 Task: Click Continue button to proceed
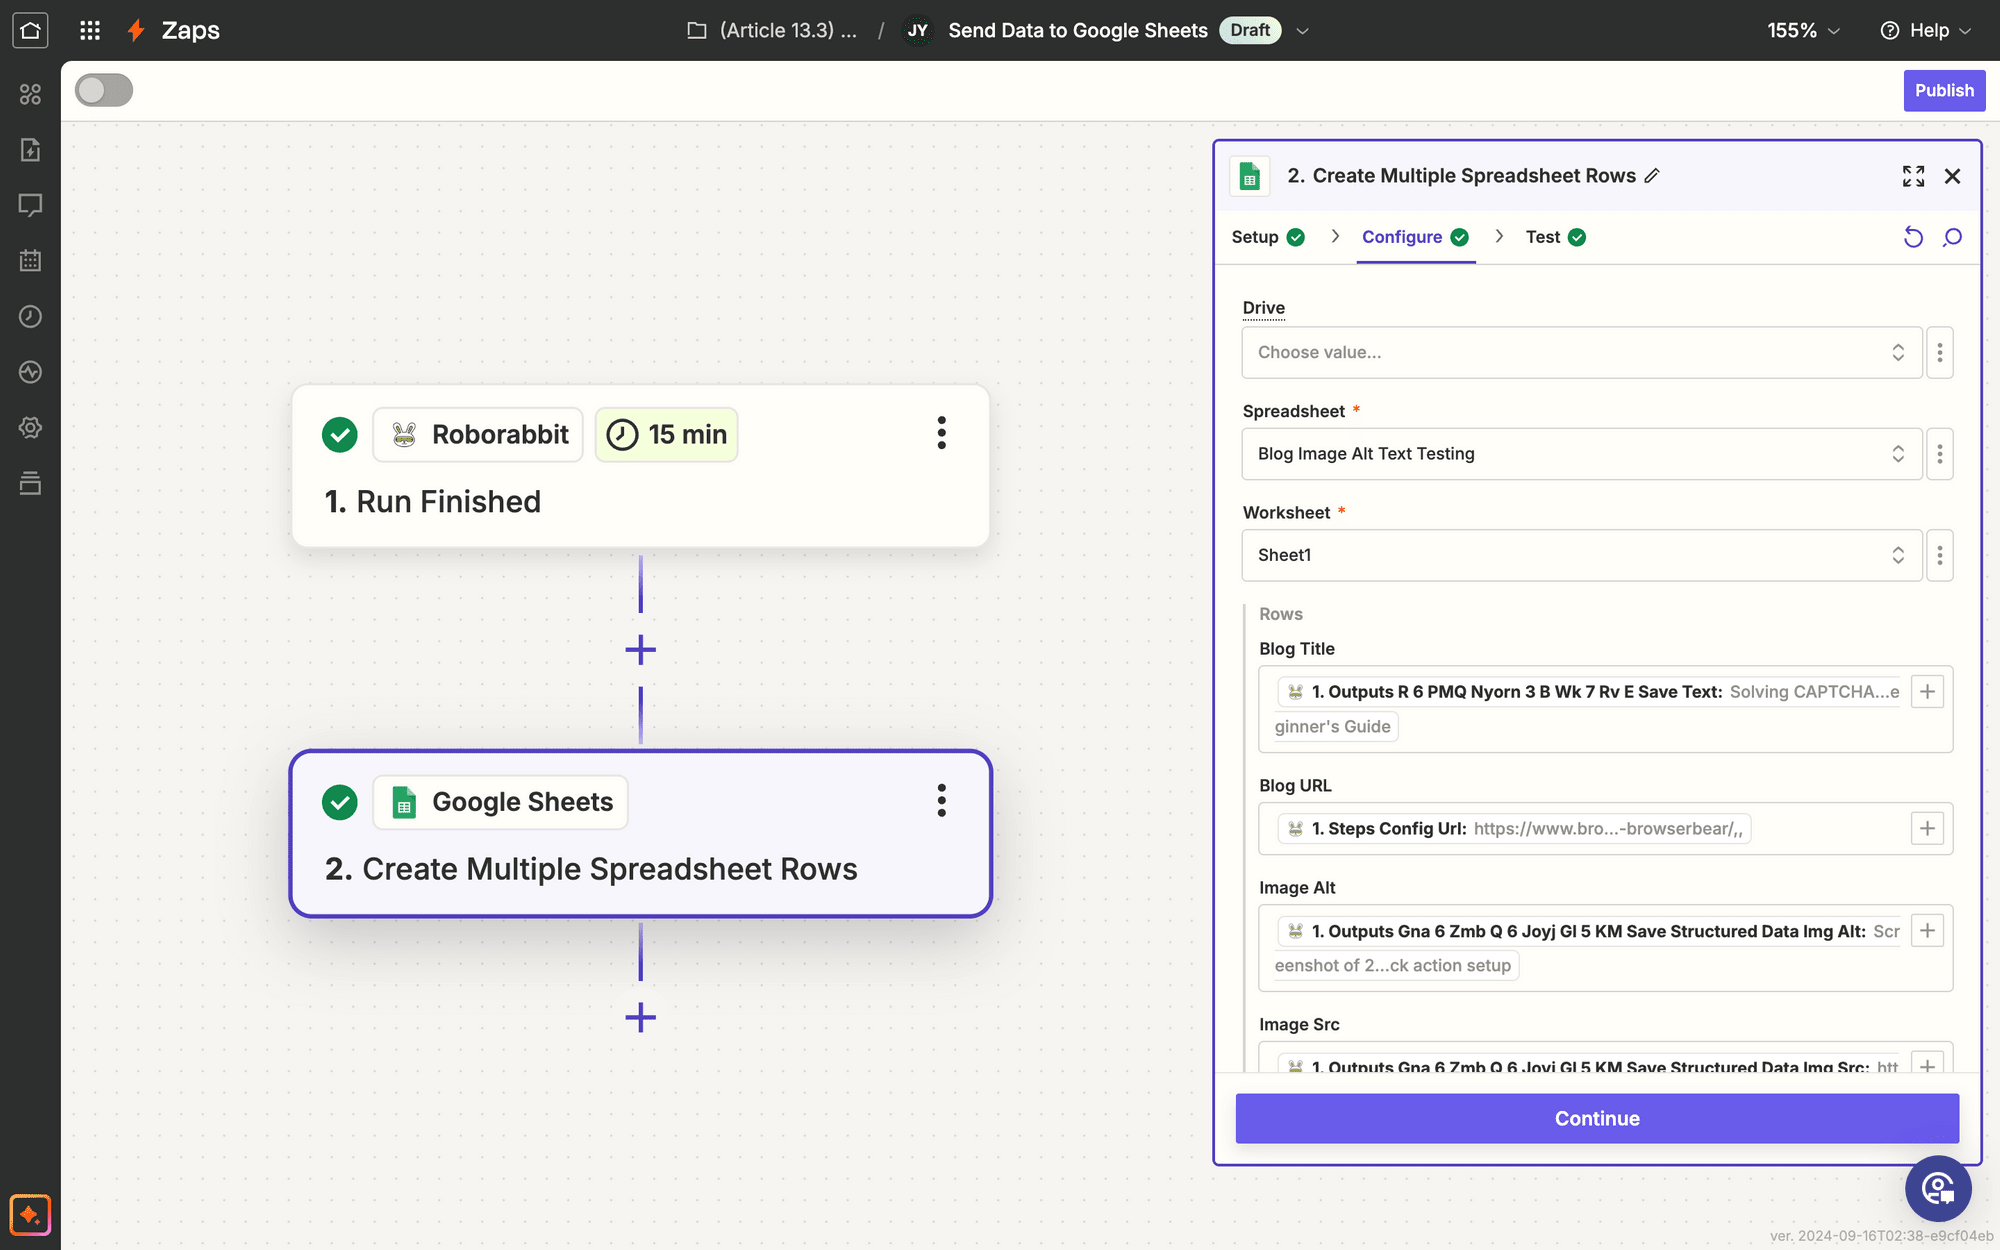pyautogui.click(x=1595, y=1118)
